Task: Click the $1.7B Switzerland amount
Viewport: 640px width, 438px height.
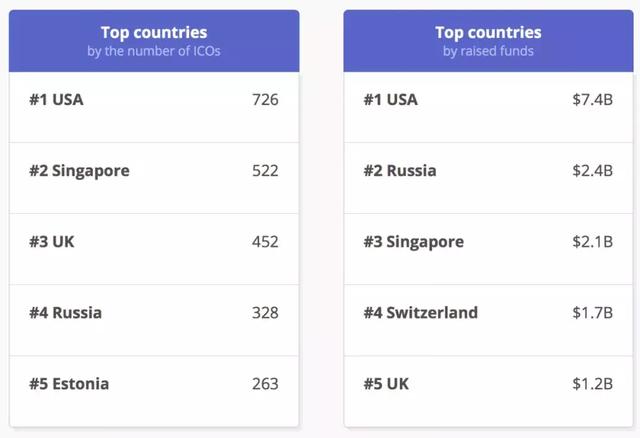Action: (592, 313)
